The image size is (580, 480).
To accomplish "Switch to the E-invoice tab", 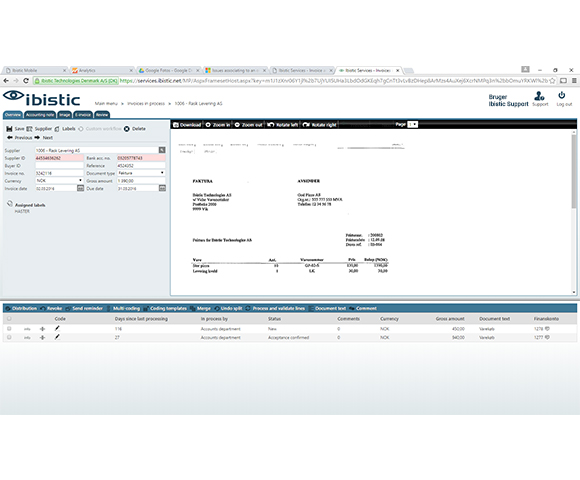I will pos(83,115).
